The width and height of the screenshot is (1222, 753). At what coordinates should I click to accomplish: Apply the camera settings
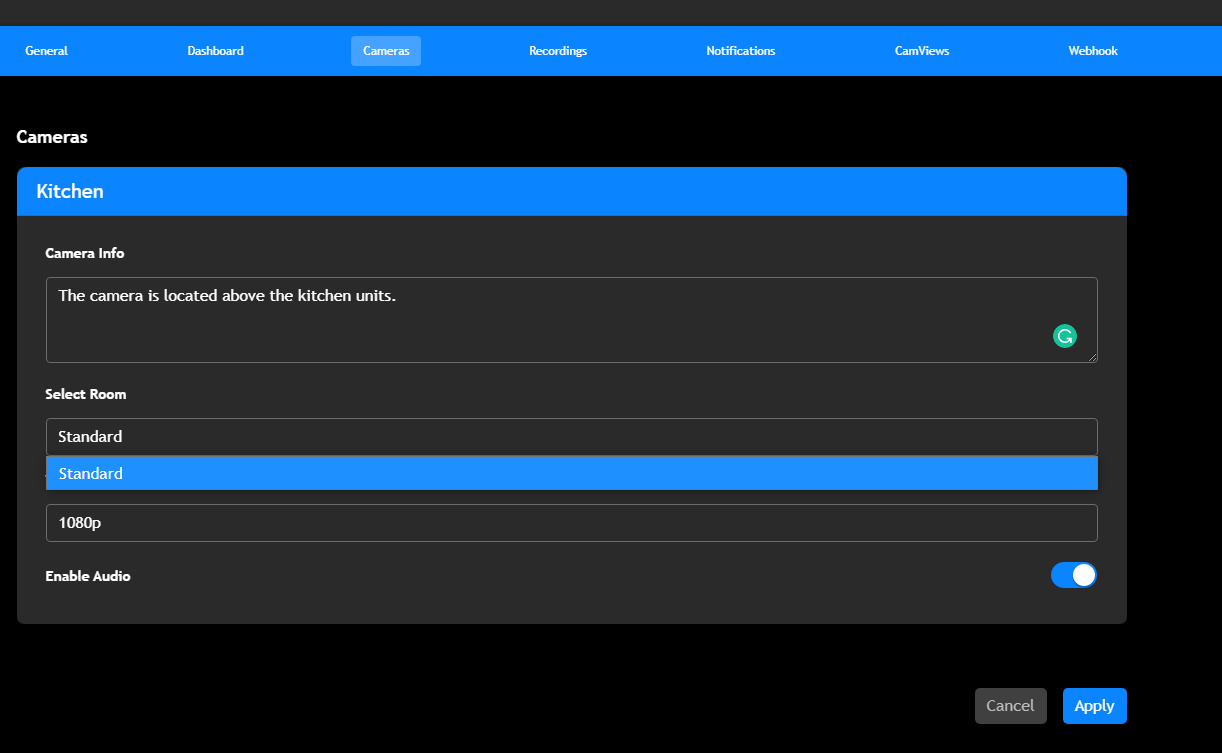click(1094, 705)
